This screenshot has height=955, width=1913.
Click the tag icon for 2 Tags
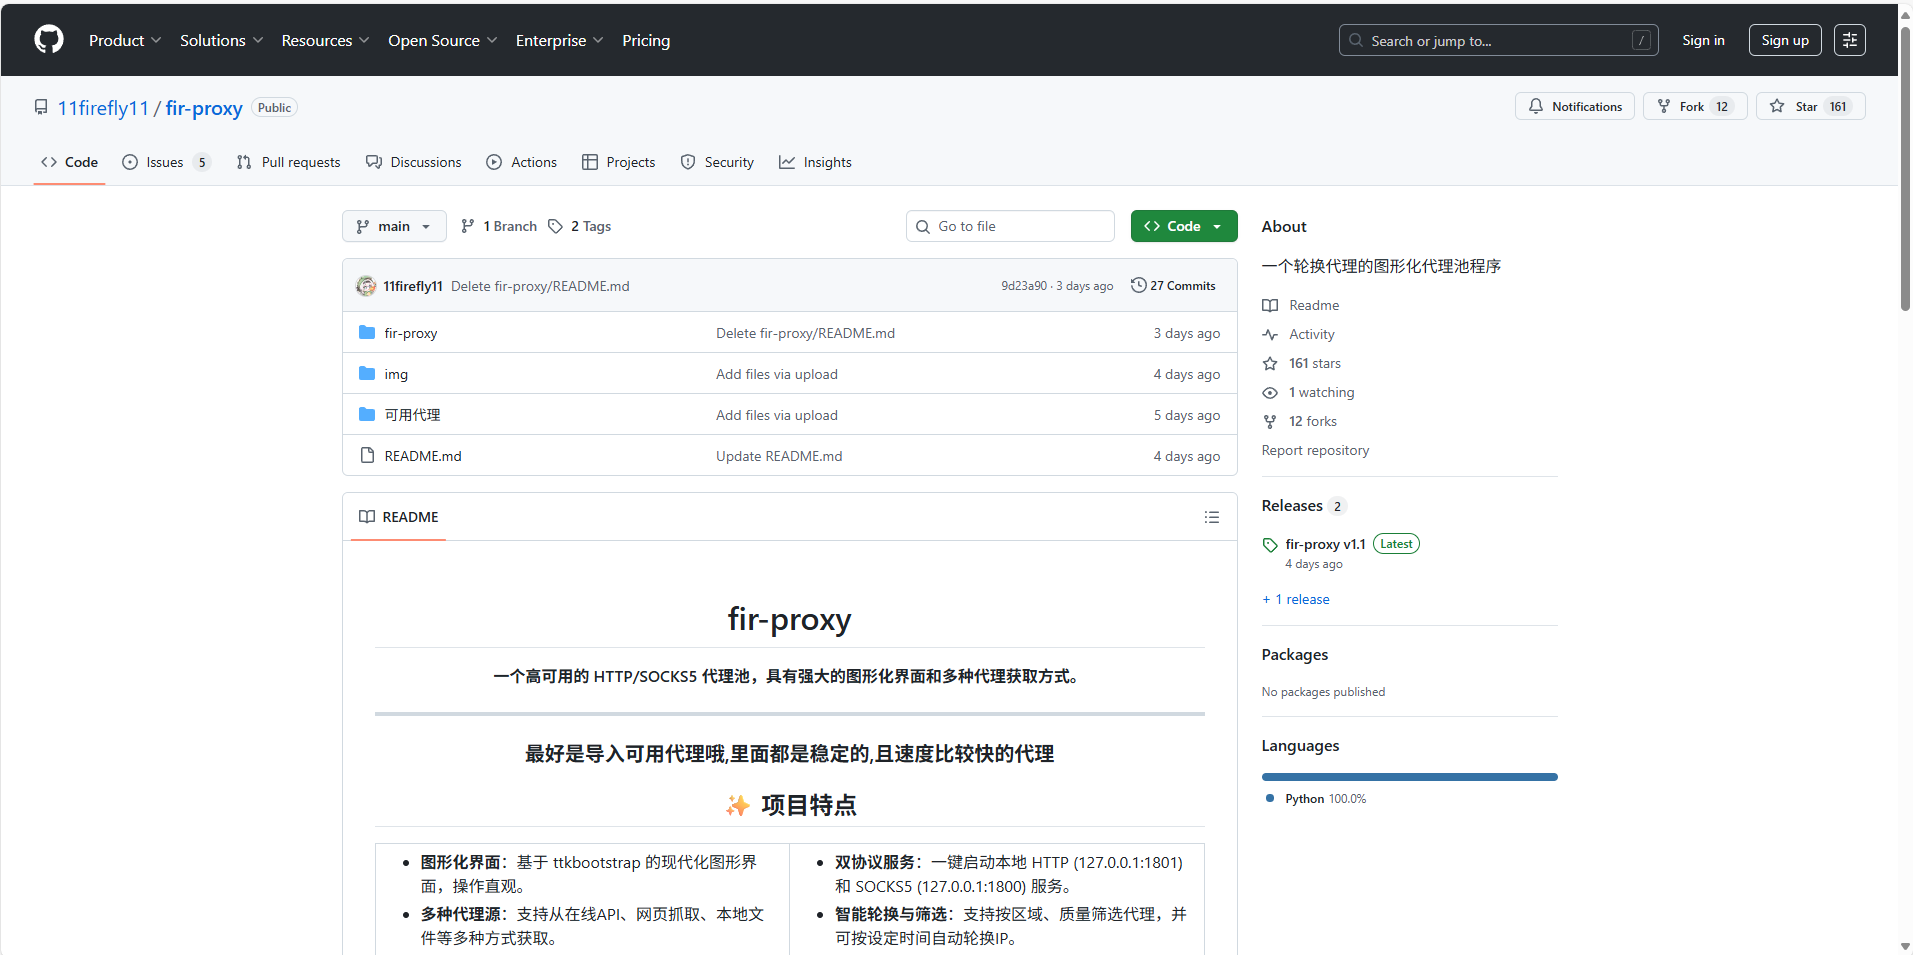pyautogui.click(x=556, y=226)
